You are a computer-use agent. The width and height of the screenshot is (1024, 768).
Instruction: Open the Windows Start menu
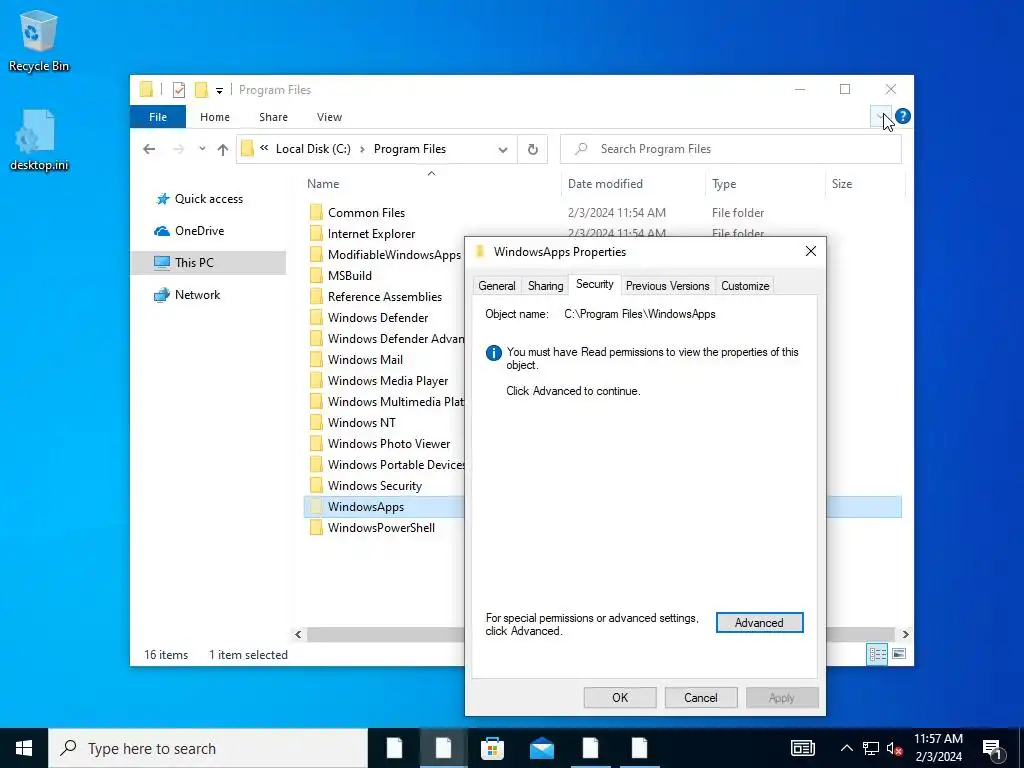pyautogui.click(x=24, y=748)
